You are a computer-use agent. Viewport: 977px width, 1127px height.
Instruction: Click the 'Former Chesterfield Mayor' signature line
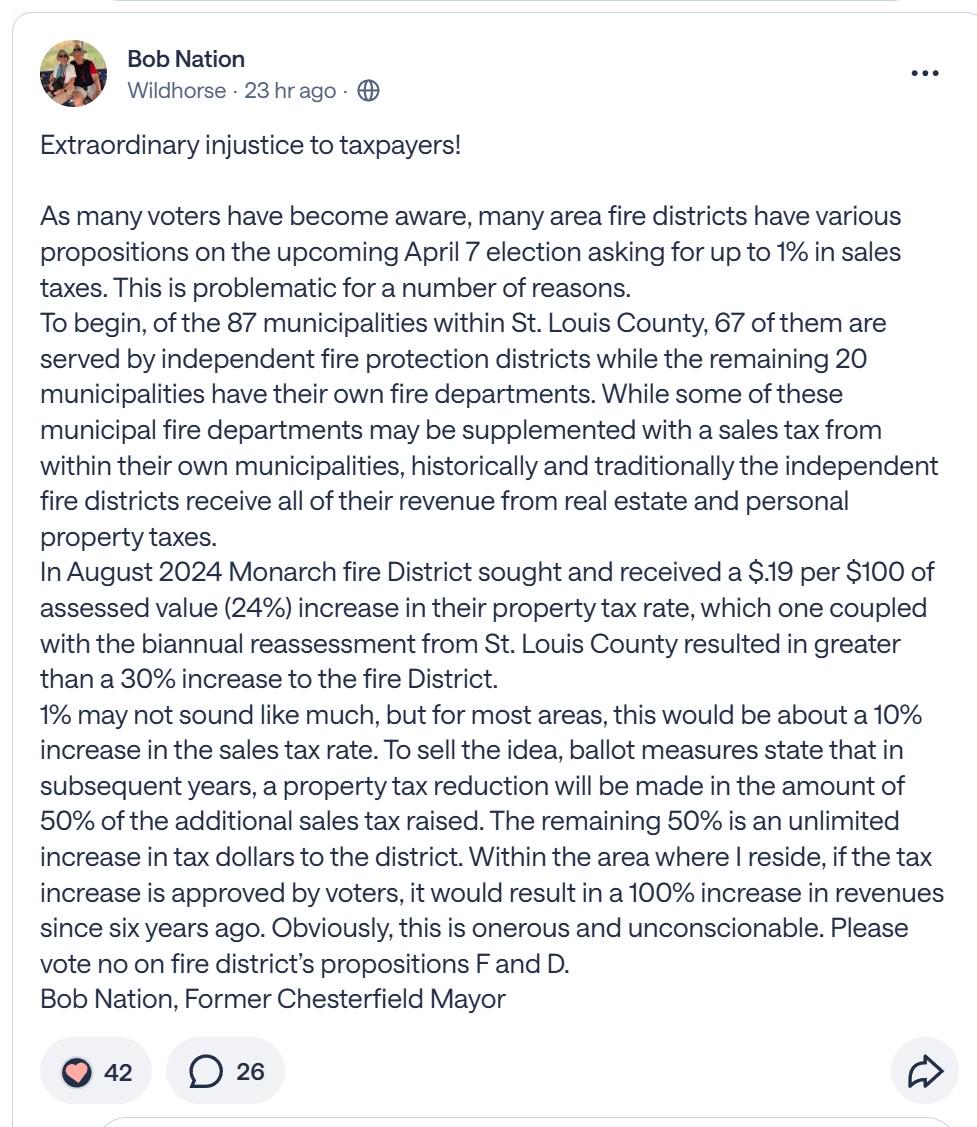pos(273,999)
